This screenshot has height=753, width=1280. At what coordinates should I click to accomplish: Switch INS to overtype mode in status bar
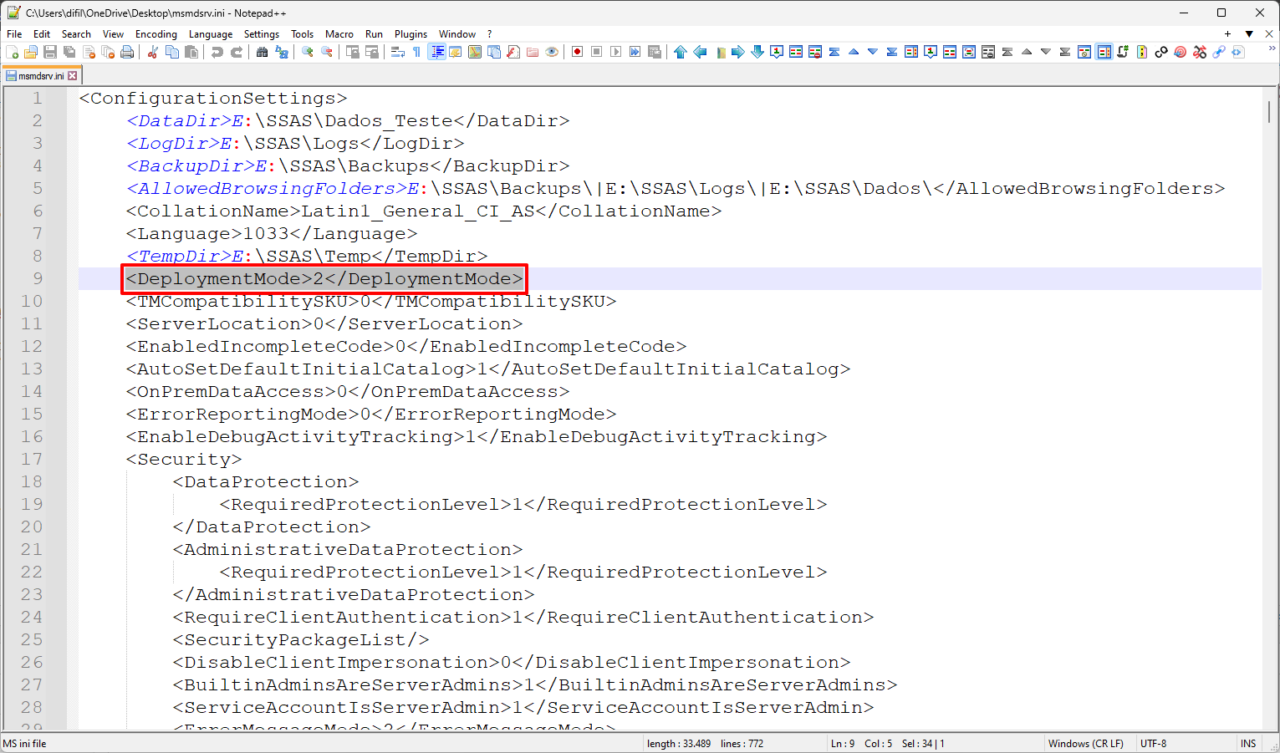[x=1249, y=743]
